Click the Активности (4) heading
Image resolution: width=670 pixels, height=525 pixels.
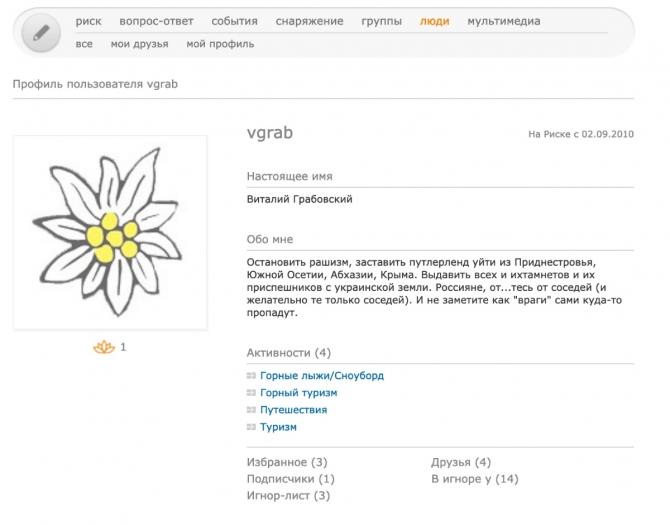coord(289,353)
